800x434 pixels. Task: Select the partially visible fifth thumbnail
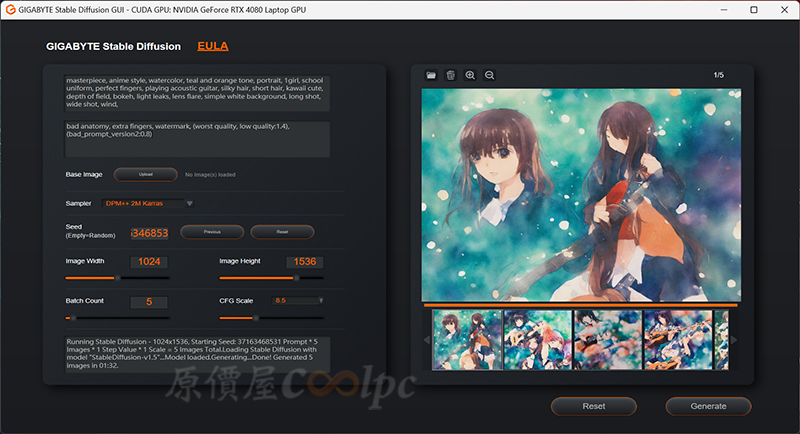click(x=721, y=340)
